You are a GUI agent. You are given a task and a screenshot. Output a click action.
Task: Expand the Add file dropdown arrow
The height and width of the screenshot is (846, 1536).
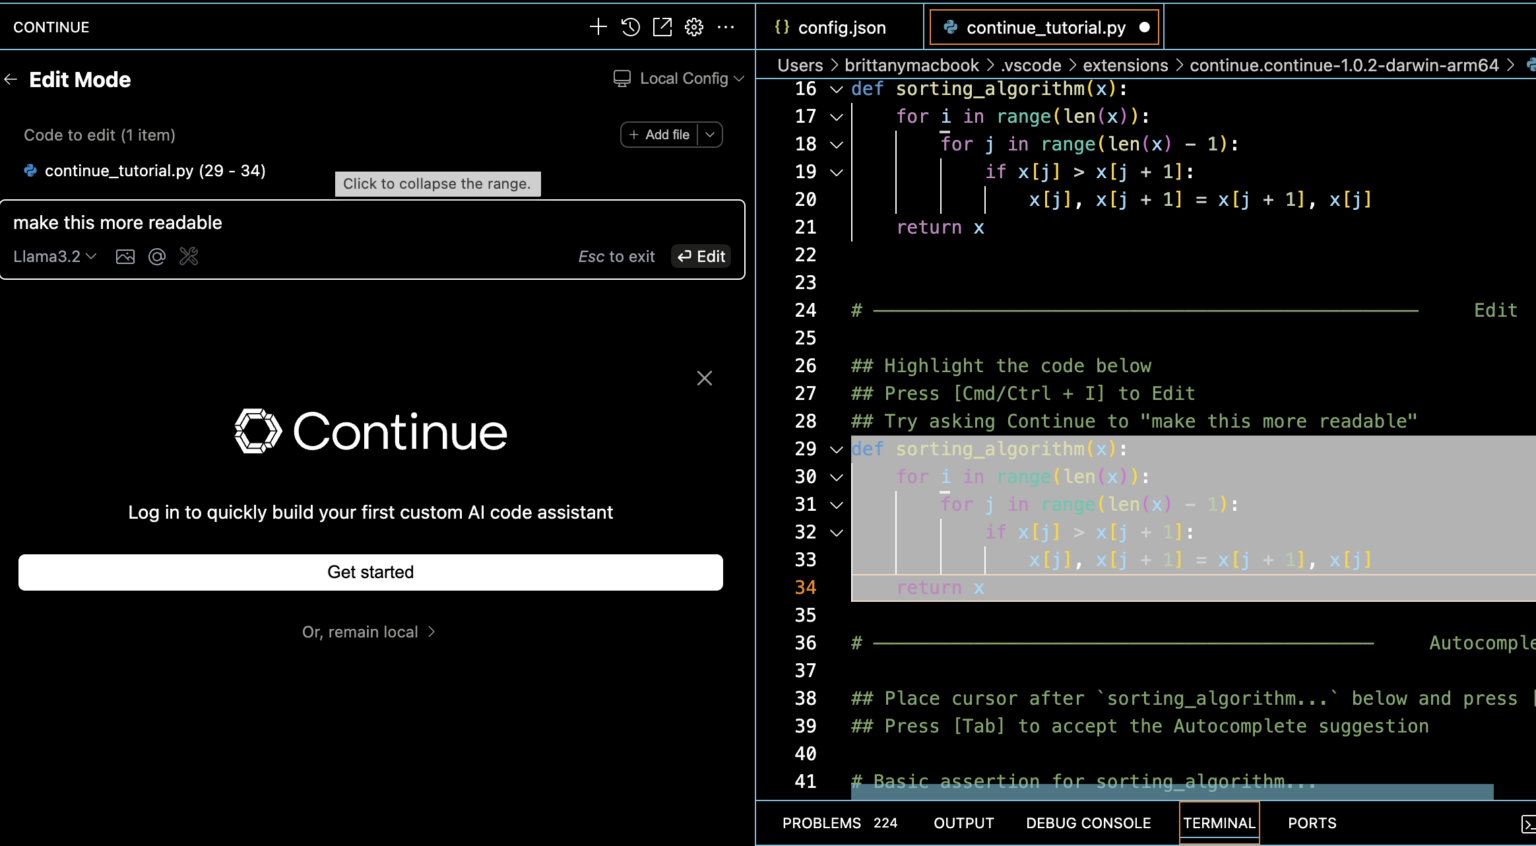[710, 134]
